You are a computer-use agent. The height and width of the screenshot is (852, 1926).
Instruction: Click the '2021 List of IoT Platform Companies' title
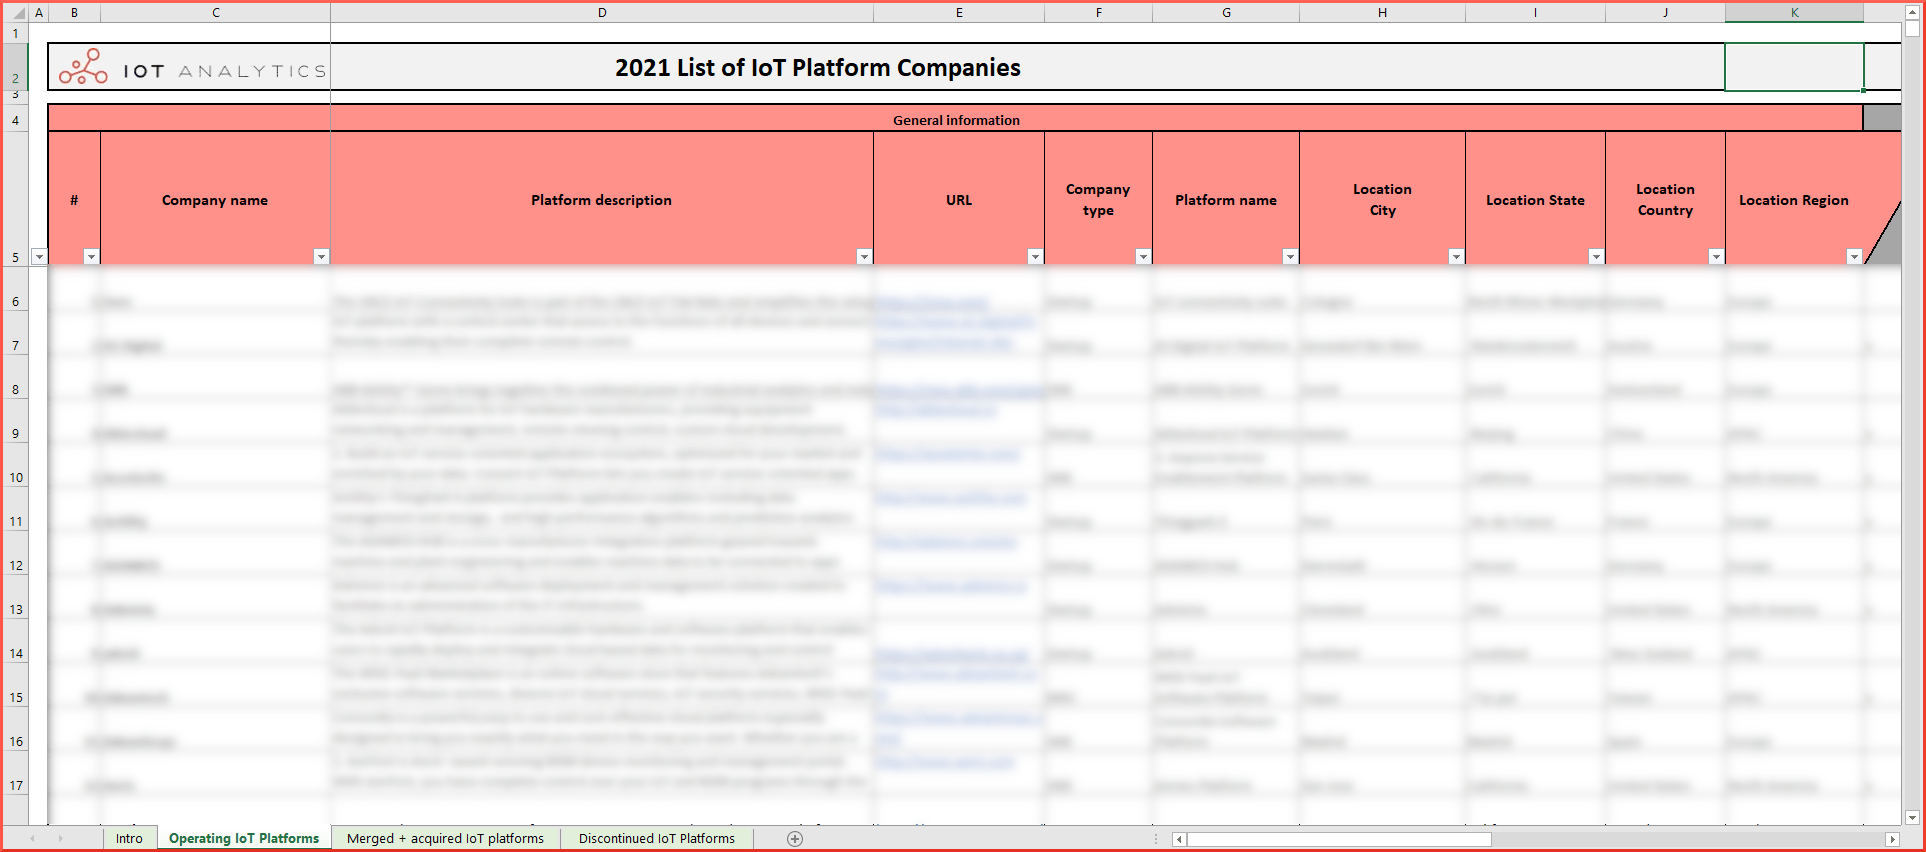click(x=818, y=68)
